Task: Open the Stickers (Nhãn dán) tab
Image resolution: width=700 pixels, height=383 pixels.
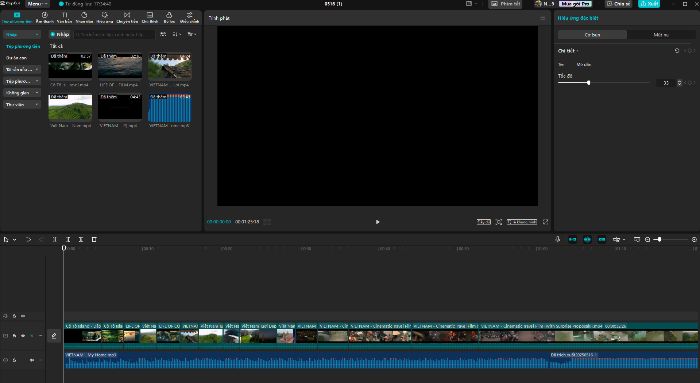Action: tap(84, 17)
